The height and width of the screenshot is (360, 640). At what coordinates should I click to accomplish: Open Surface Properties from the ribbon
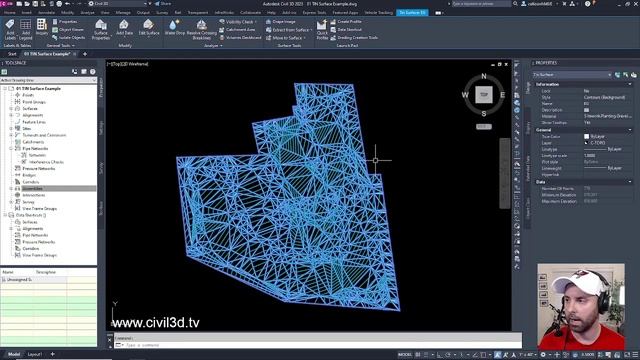pyautogui.click(x=101, y=29)
